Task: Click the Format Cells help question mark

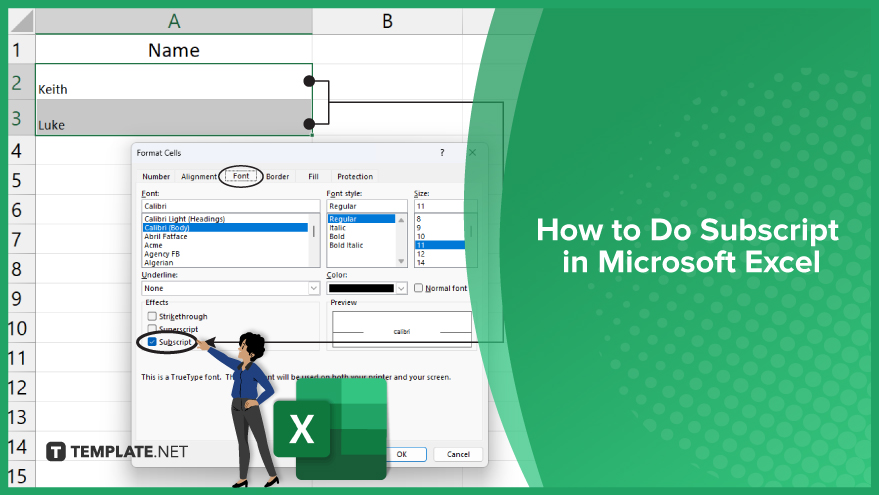Action: (x=442, y=152)
